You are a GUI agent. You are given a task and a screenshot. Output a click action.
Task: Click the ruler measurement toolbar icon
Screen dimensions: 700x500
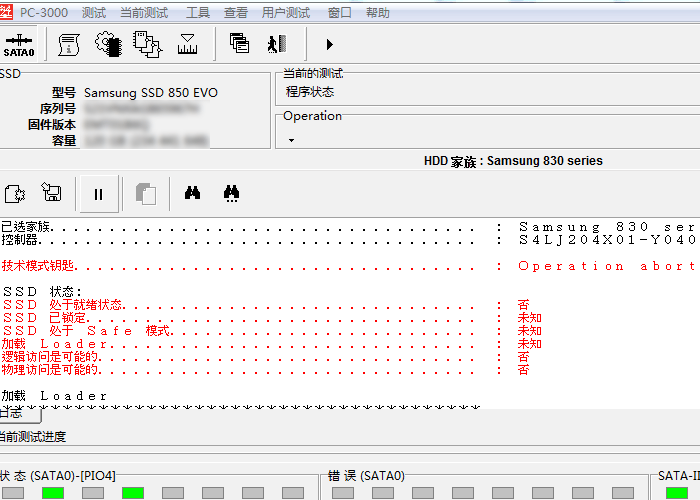click(x=187, y=44)
